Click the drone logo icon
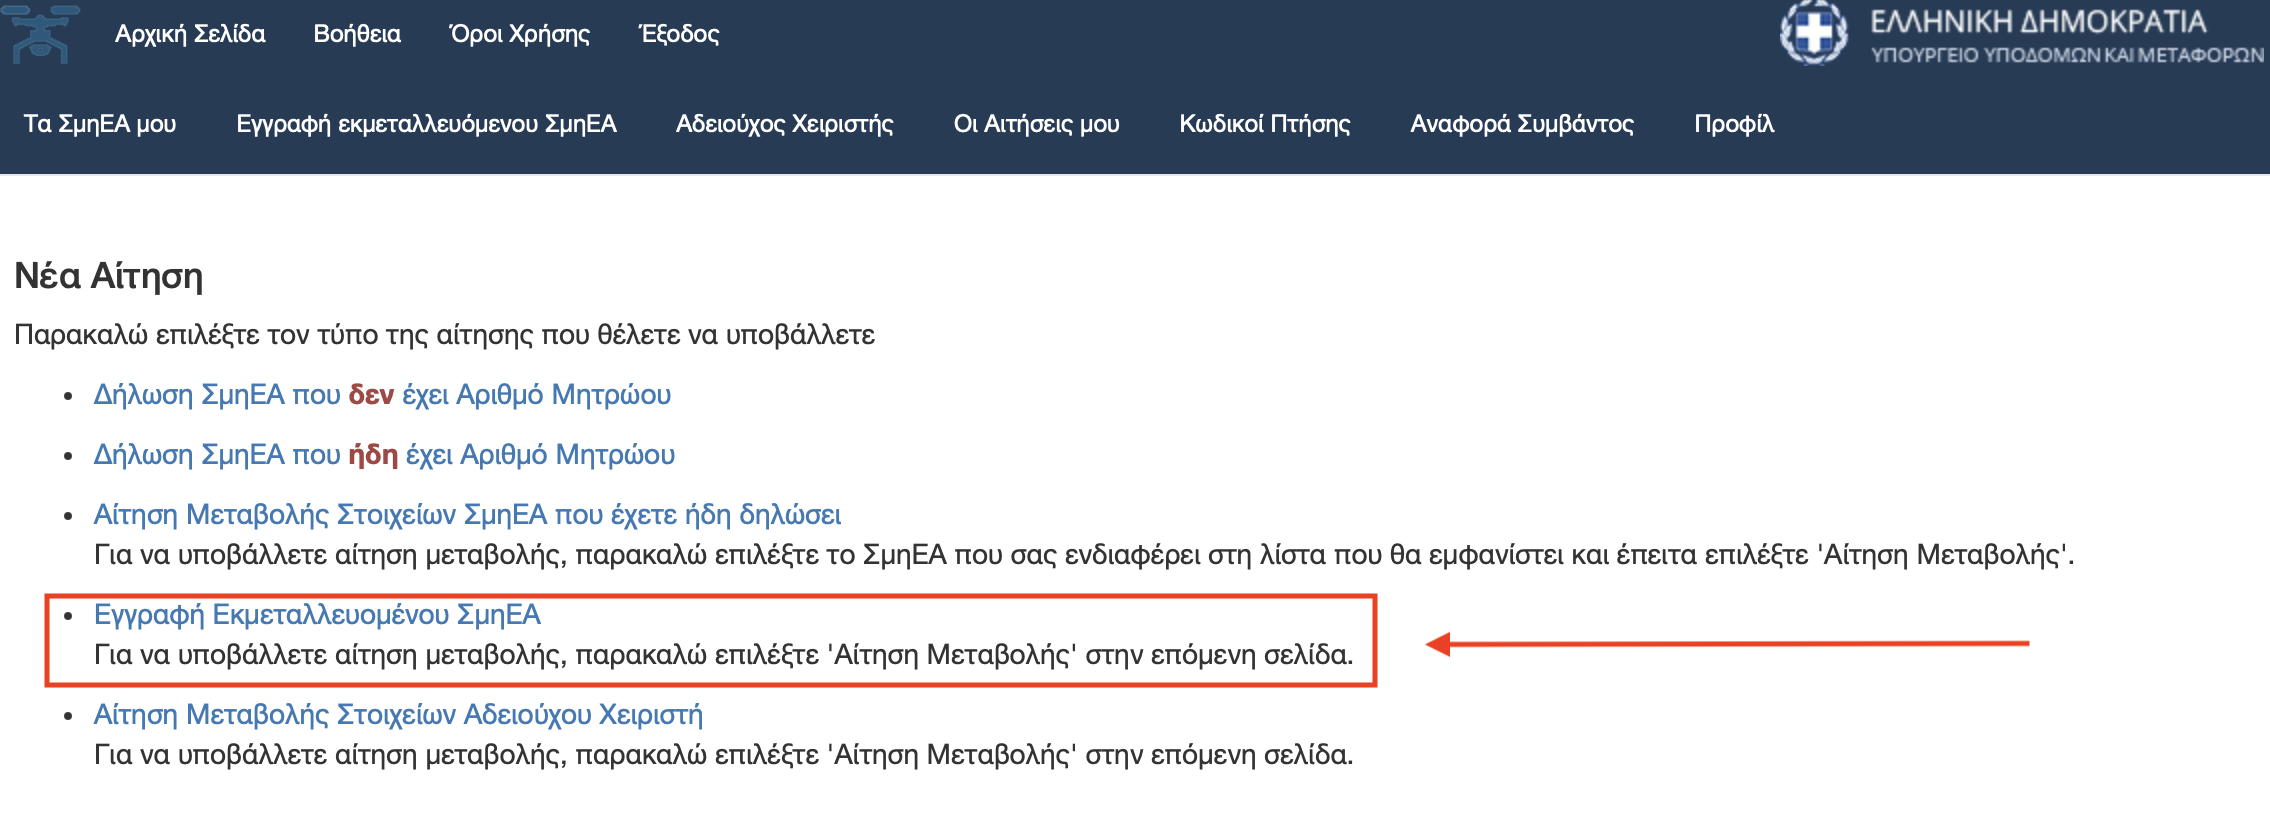This screenshot has width=2270, height=814. tap(40, 34)
